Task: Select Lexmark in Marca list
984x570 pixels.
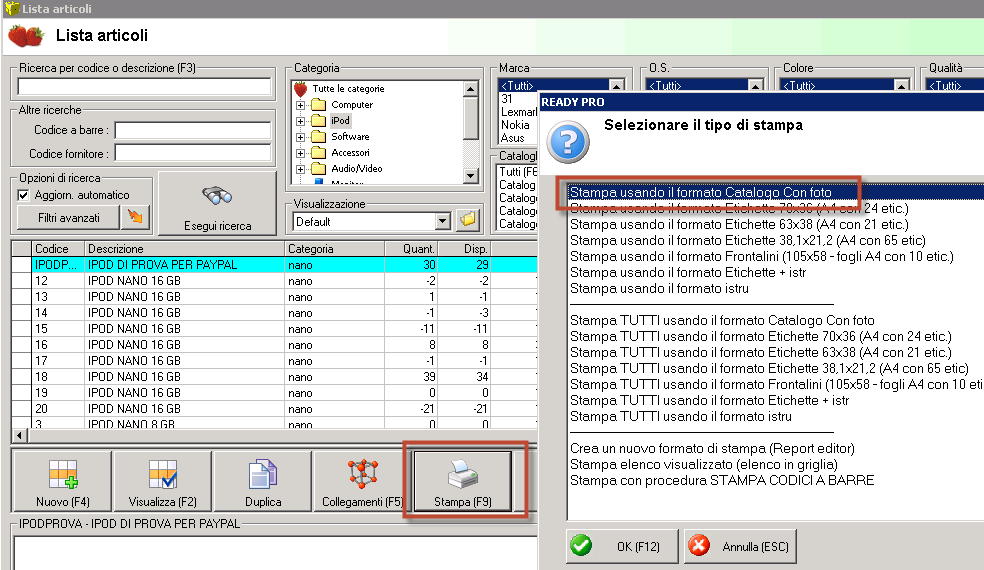Action: click(519, 112)
